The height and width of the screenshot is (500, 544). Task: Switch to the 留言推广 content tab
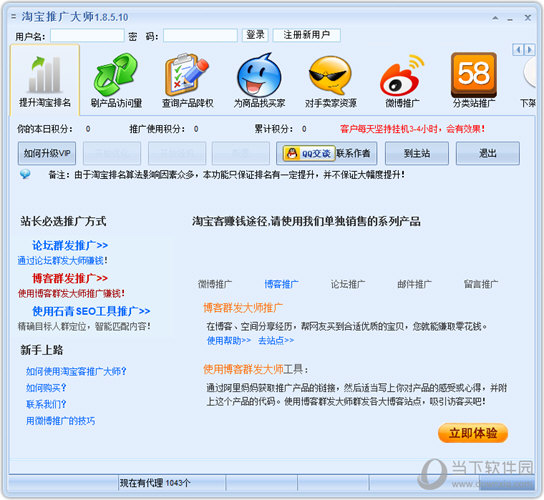point(481,284)
